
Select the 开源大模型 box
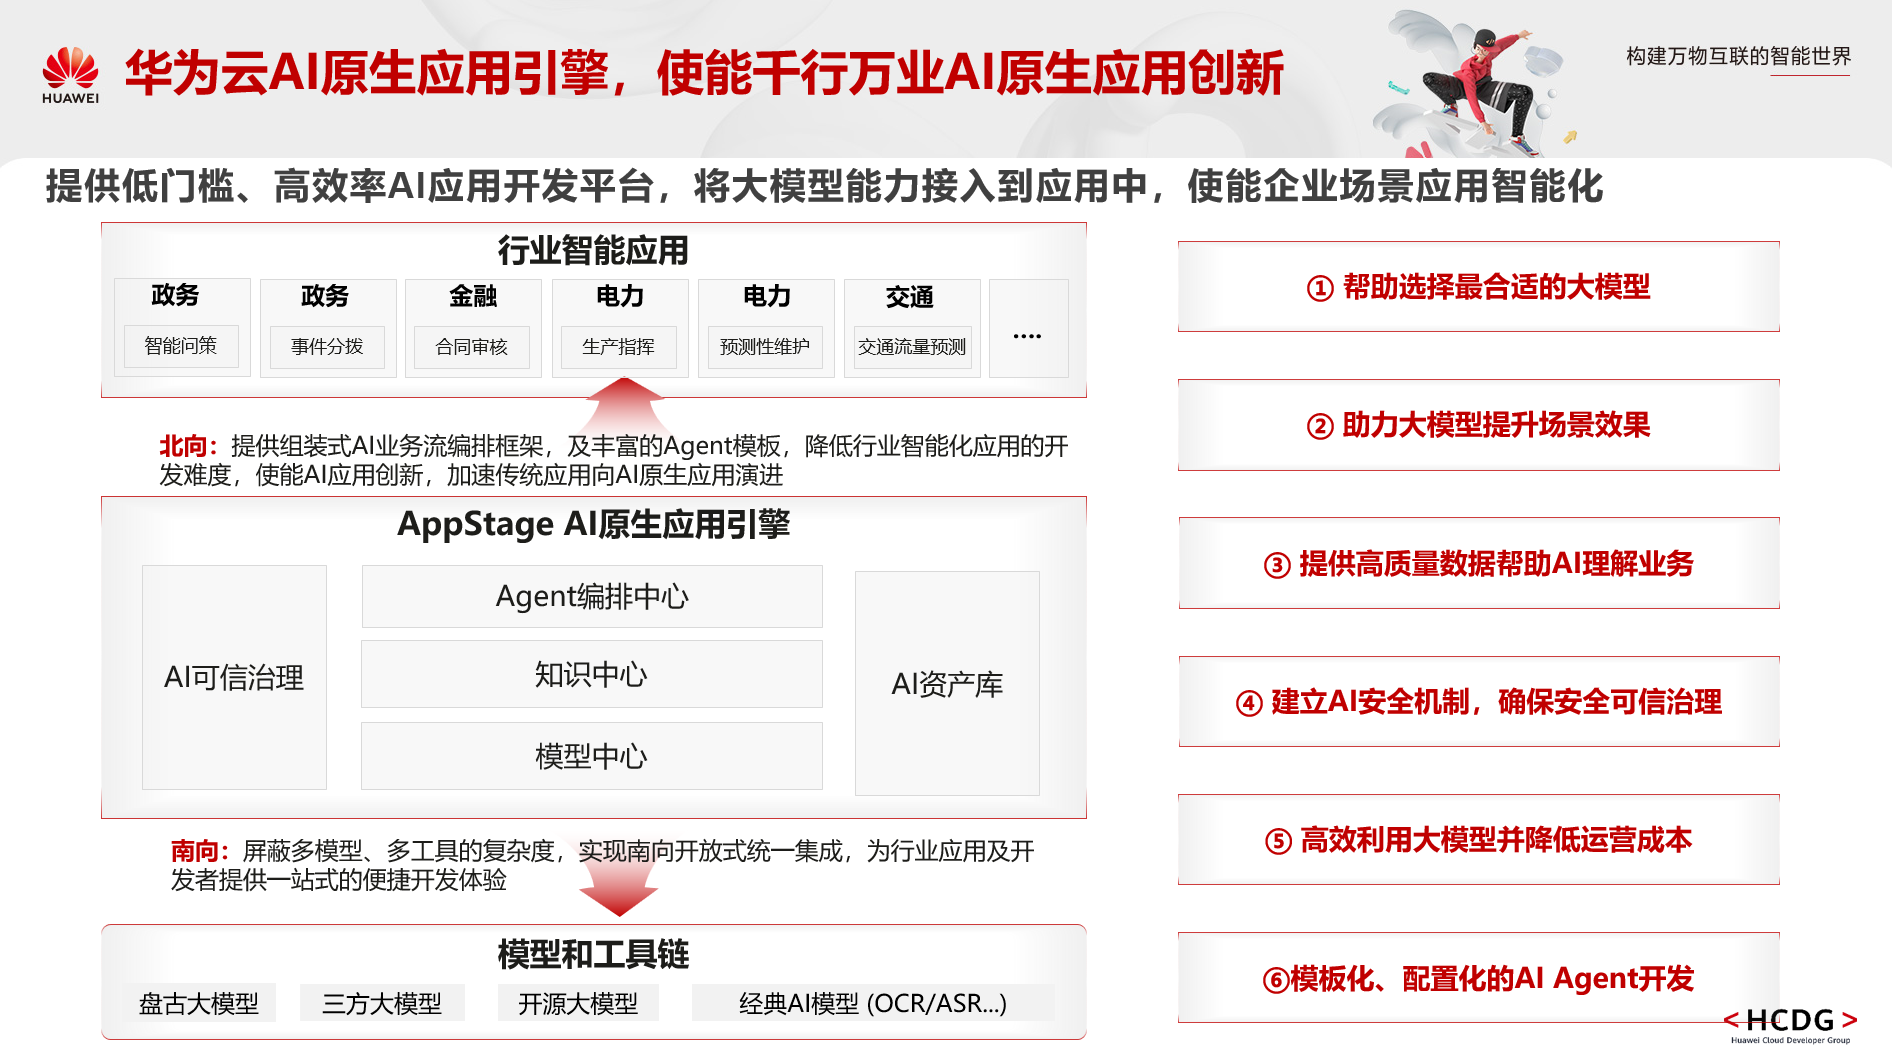pyautogui.click(x=578, y=1003)
